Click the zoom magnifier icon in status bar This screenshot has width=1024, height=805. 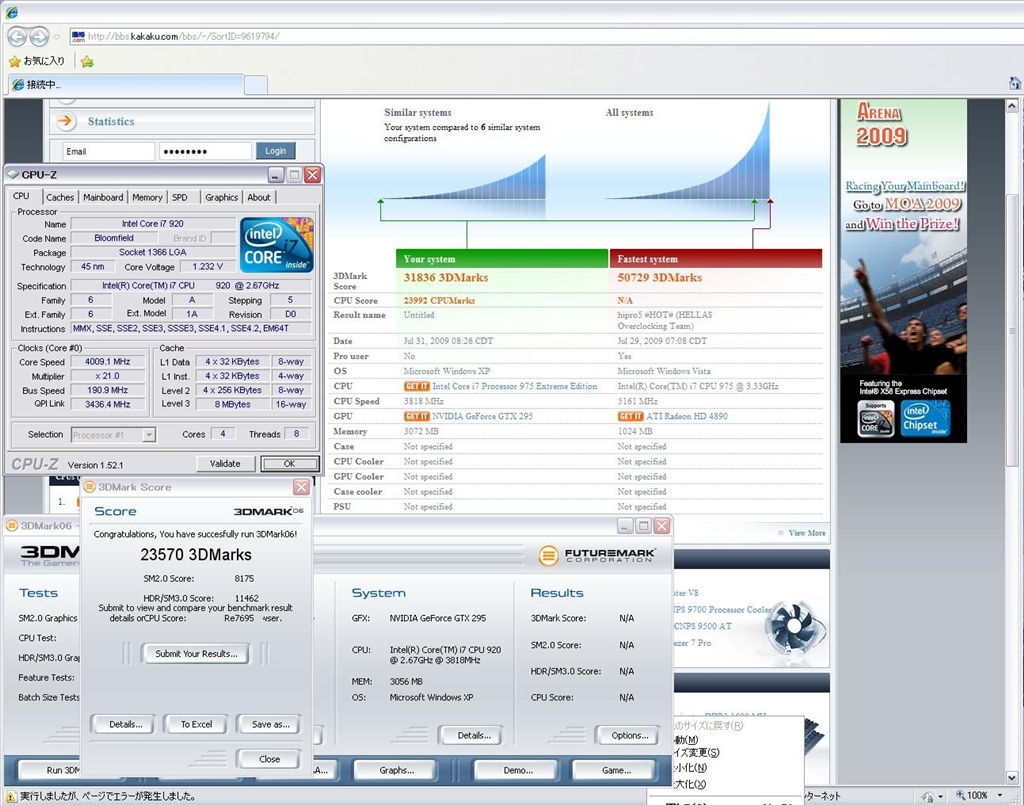[x=961, y=796]
